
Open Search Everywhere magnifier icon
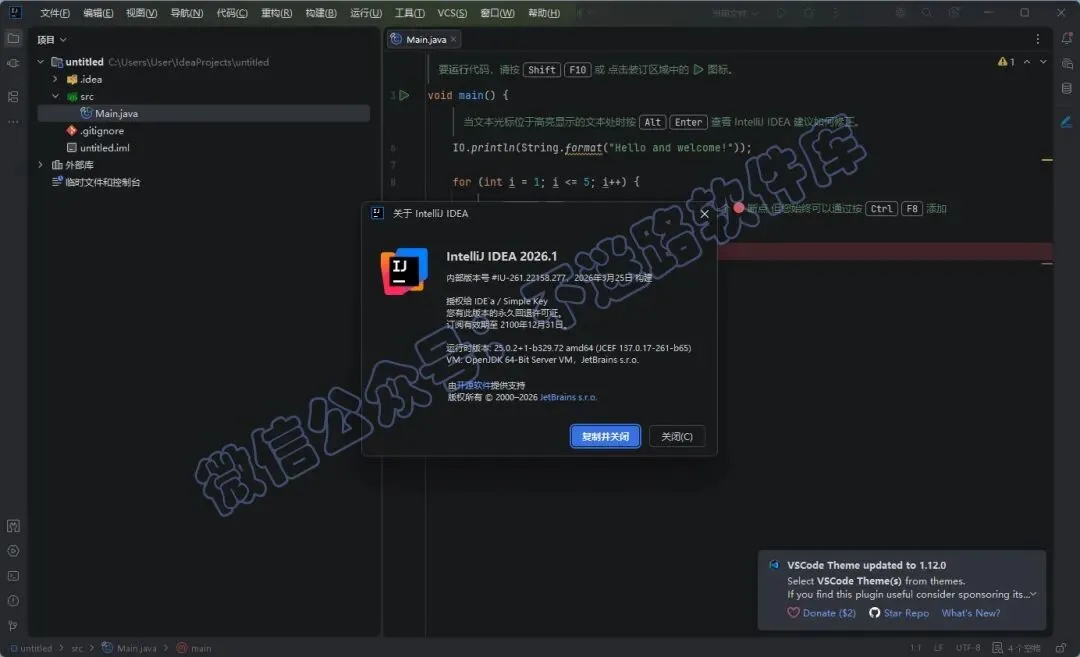point(926,12)
